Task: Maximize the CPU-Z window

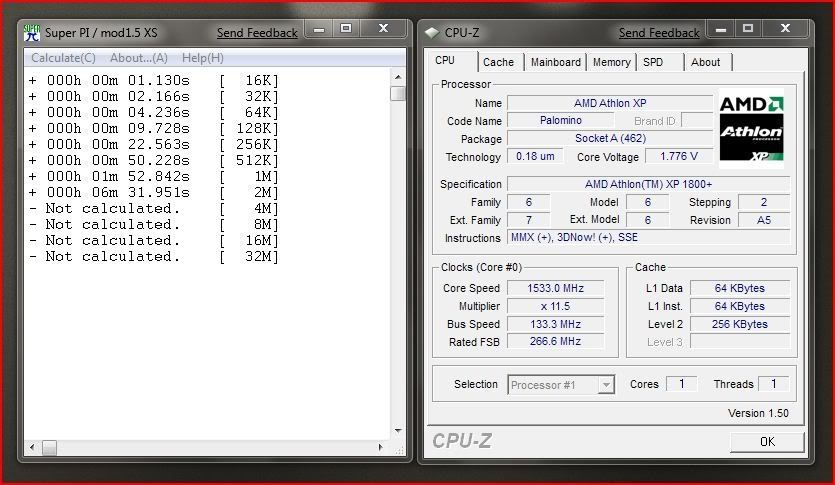Action: point(748,29)
